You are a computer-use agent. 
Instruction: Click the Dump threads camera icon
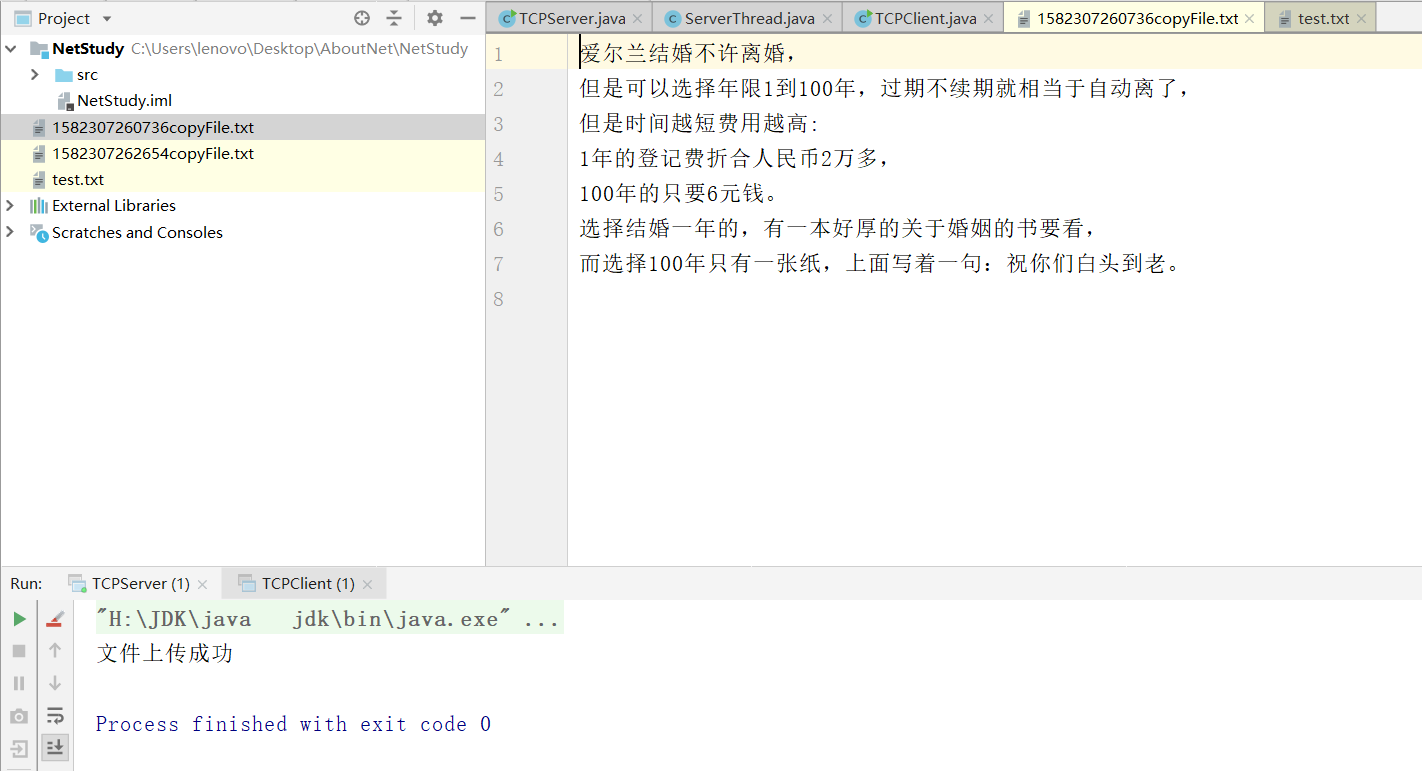click(19, 716)
